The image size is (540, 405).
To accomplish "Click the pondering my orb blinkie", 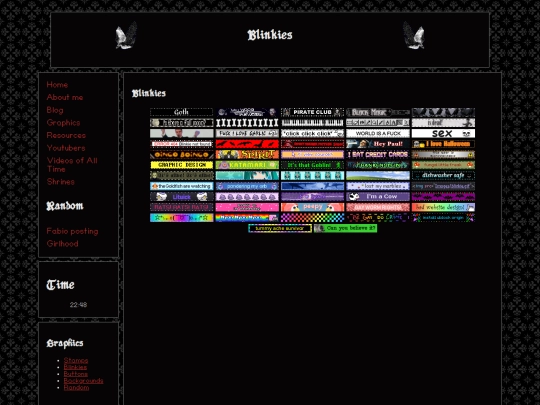I will tap(247, 186).
